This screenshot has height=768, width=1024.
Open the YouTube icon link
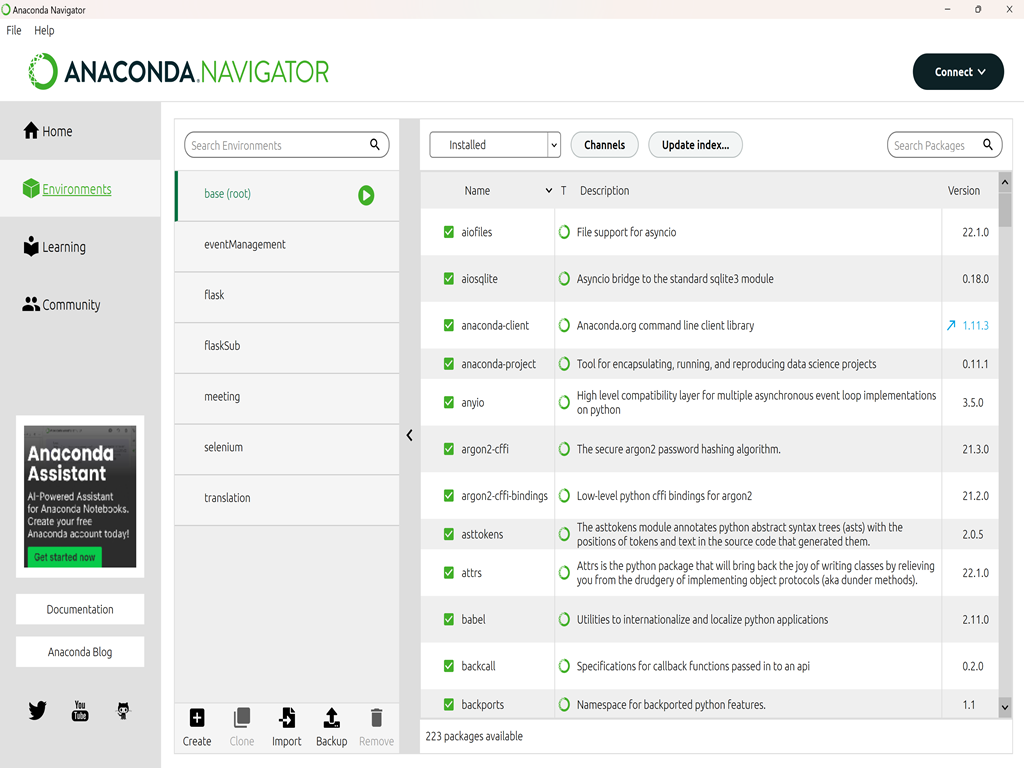[x=80, y=711]
